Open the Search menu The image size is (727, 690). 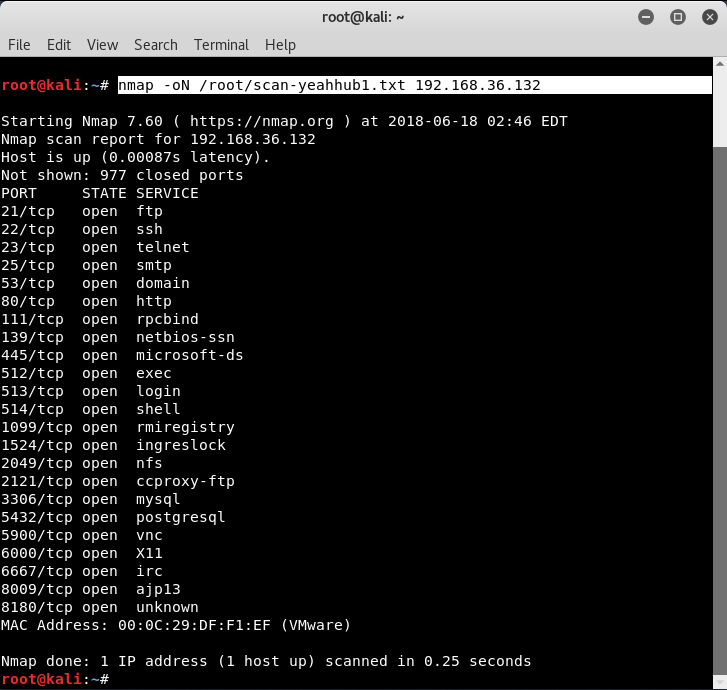(156, 45)
